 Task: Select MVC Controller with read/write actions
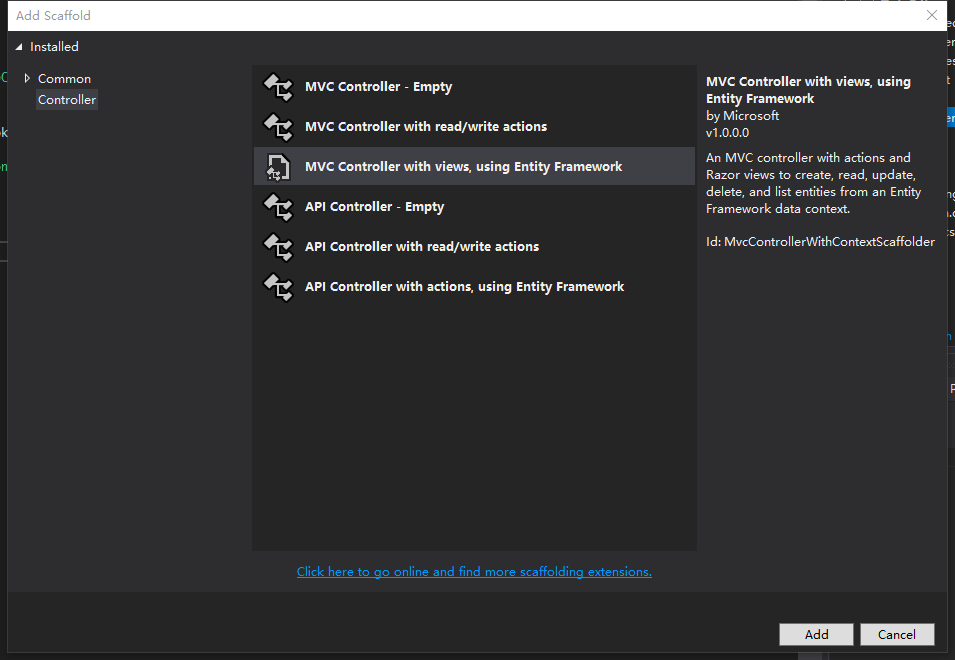tap(425, 127)
